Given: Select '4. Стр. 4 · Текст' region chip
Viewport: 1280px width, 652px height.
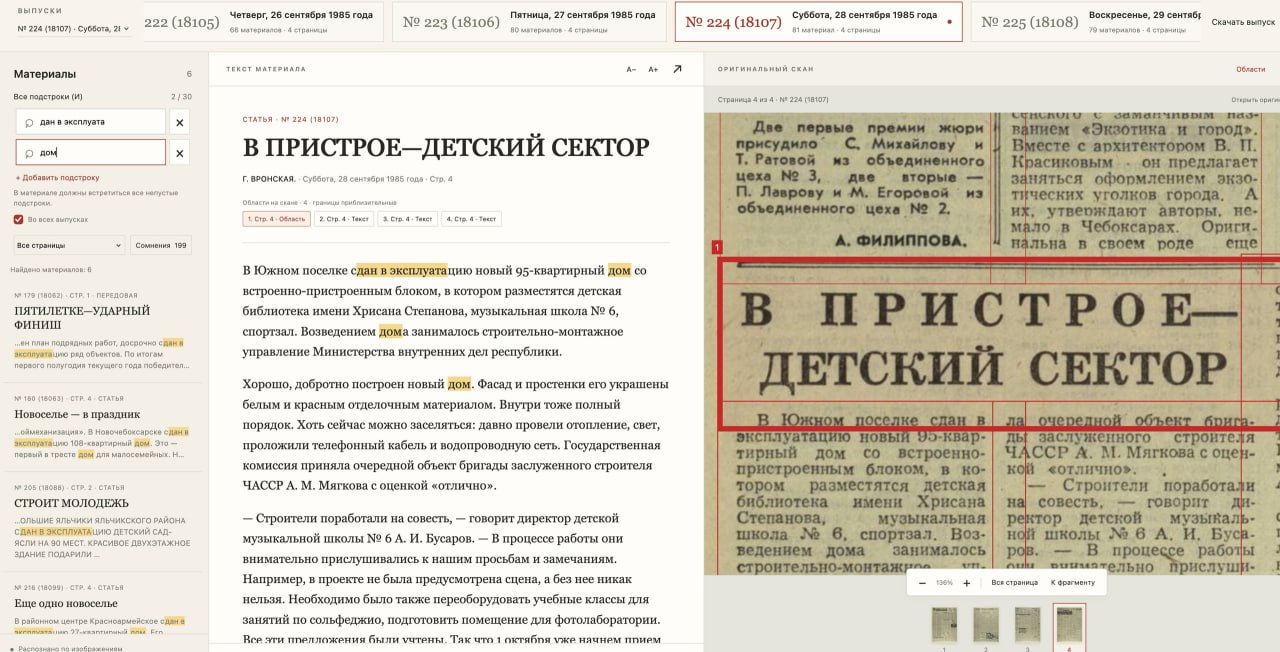Looking at the screenshot, I should point(472,219).
